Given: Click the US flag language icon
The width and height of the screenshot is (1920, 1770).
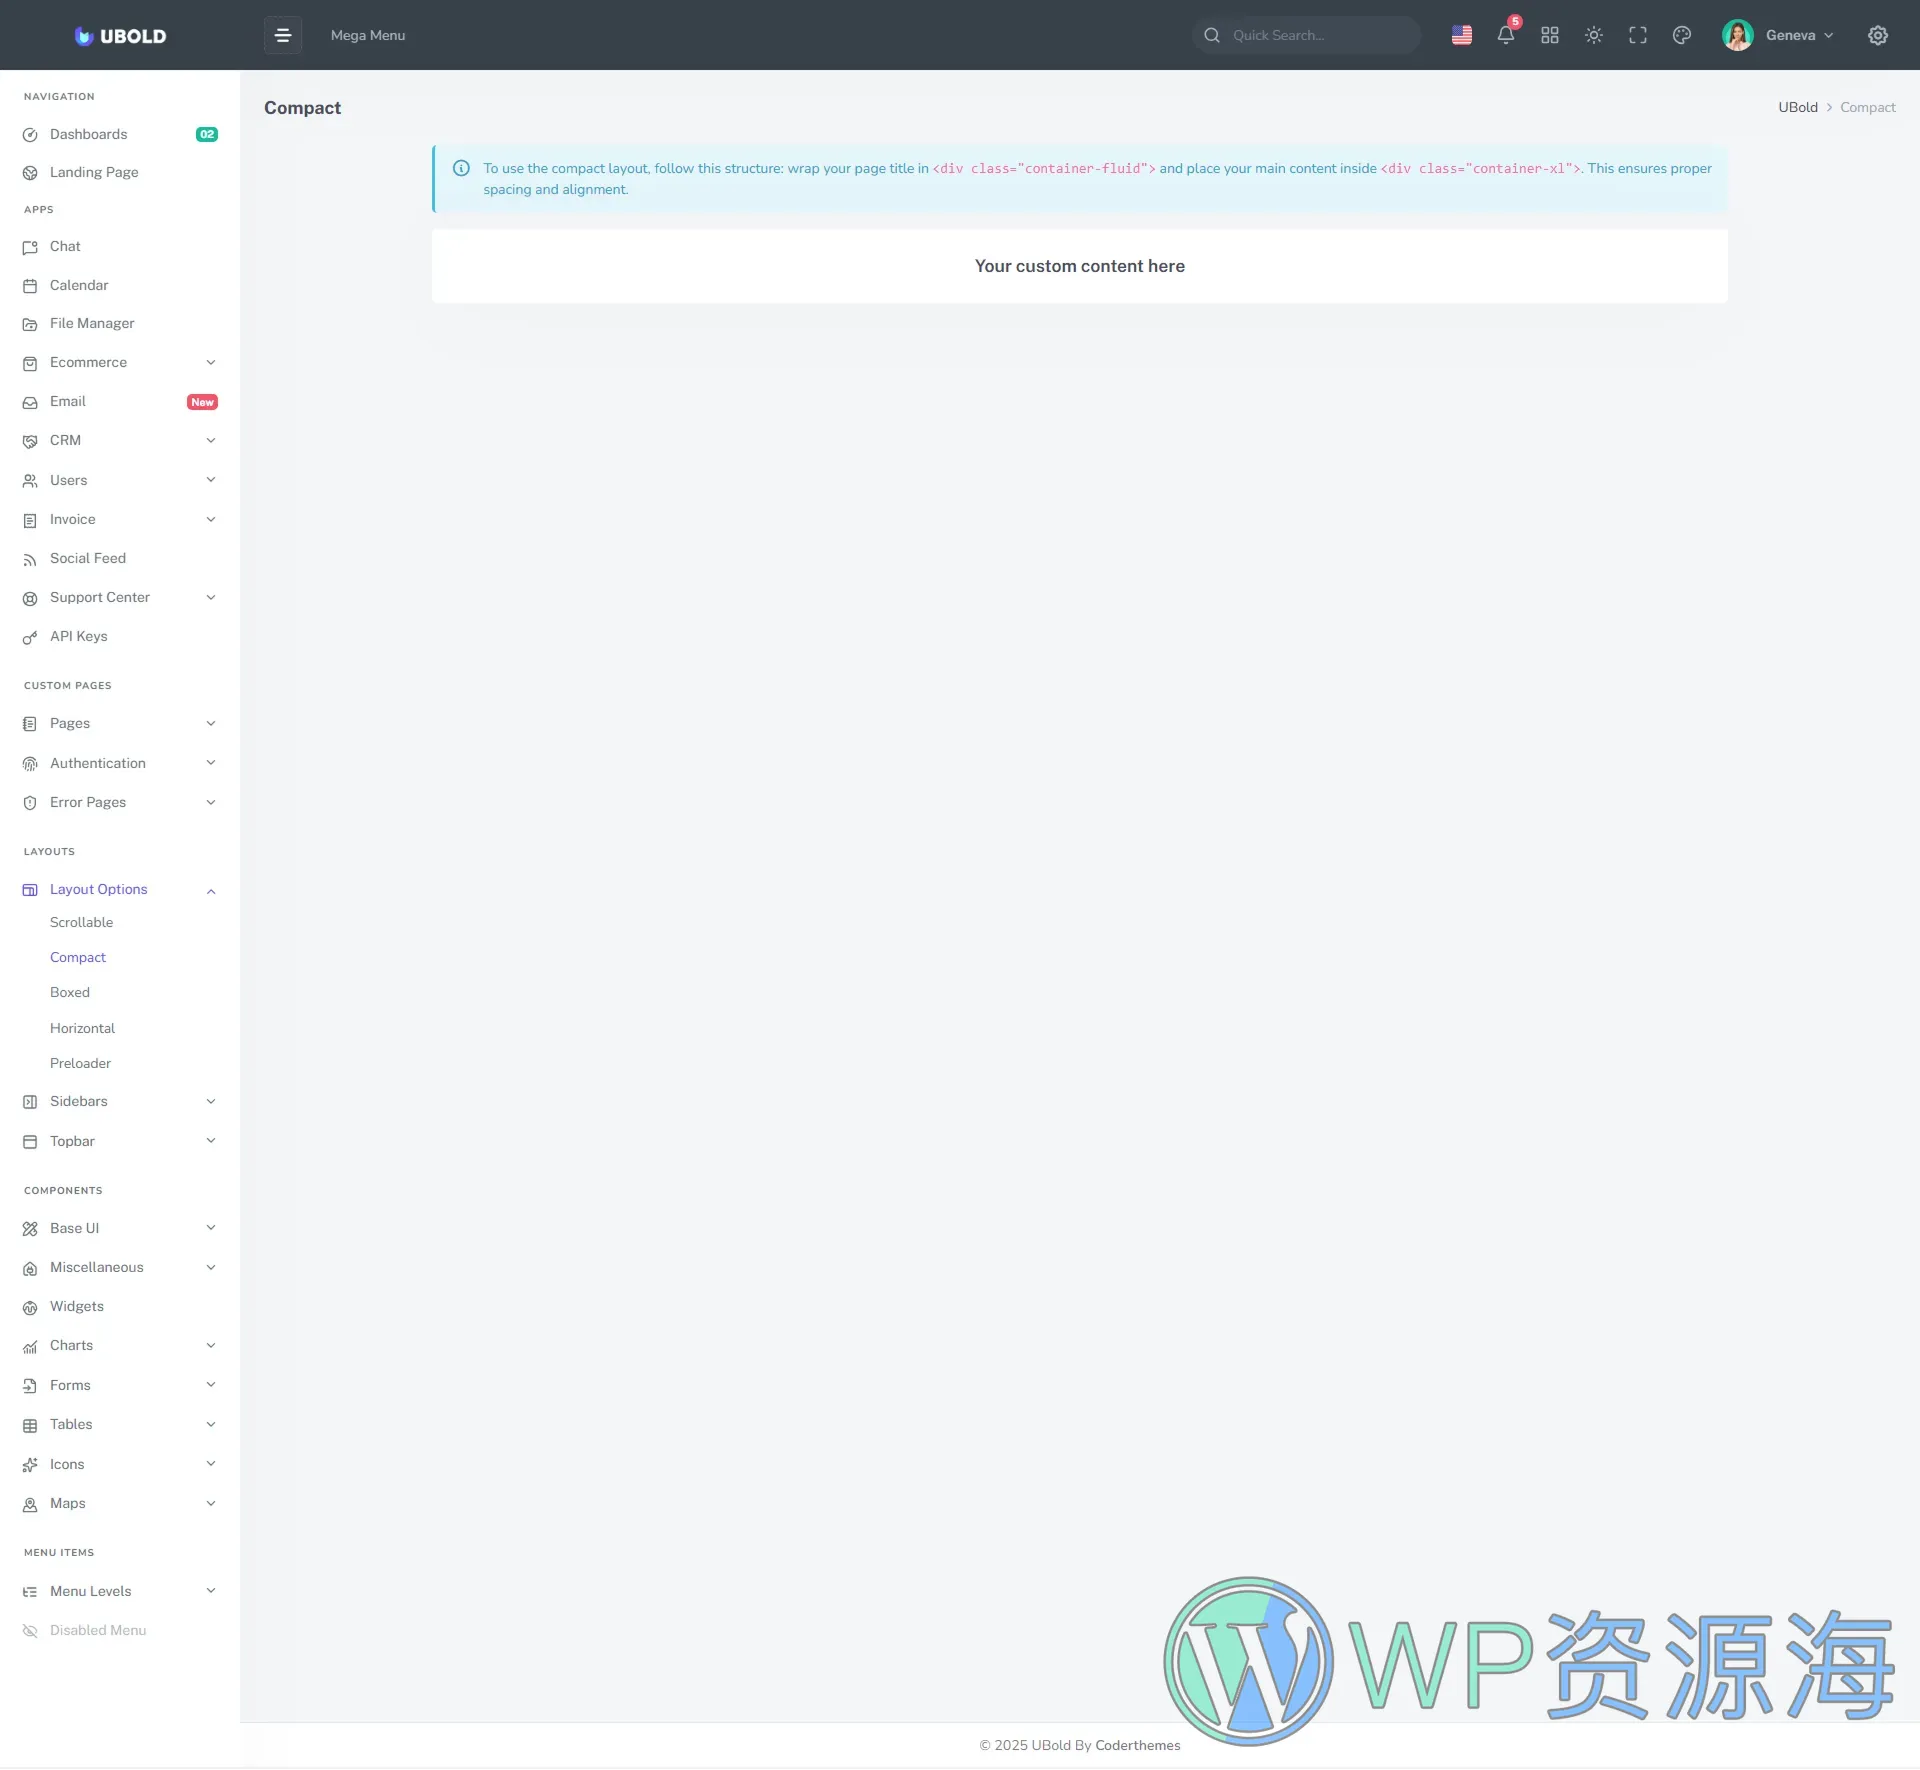Looking at the screenshot, I should [x=1461, y=35].
